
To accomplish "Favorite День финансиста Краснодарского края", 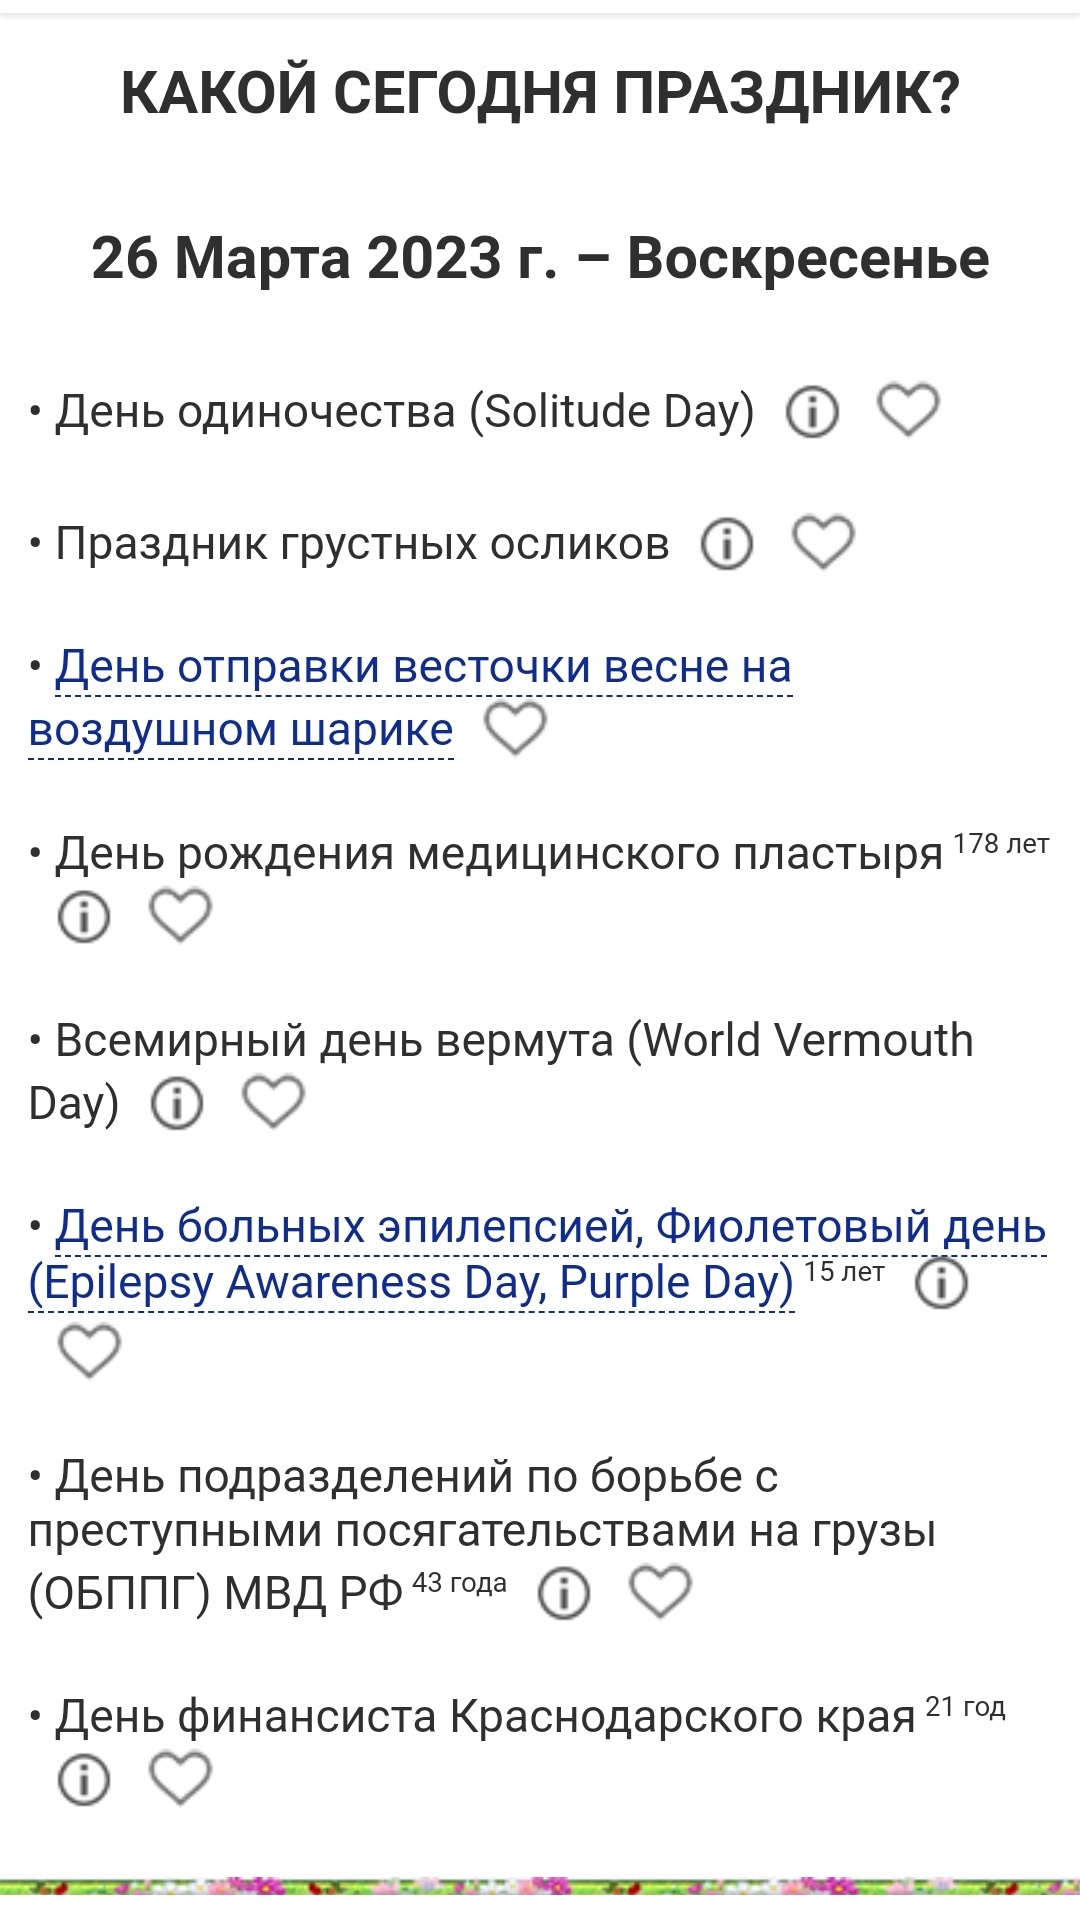I will (180, 1778).
